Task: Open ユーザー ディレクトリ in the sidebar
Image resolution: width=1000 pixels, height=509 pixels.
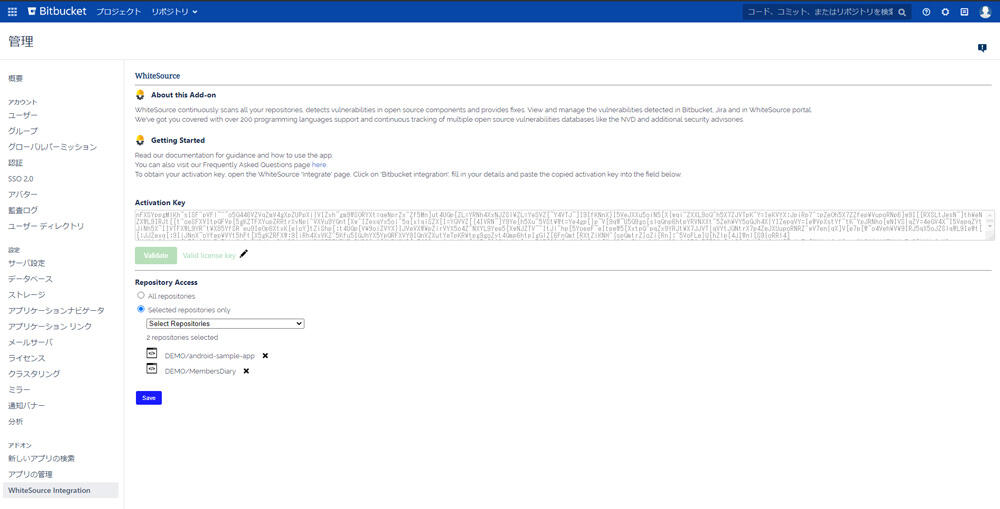Action: coord(46,226)
